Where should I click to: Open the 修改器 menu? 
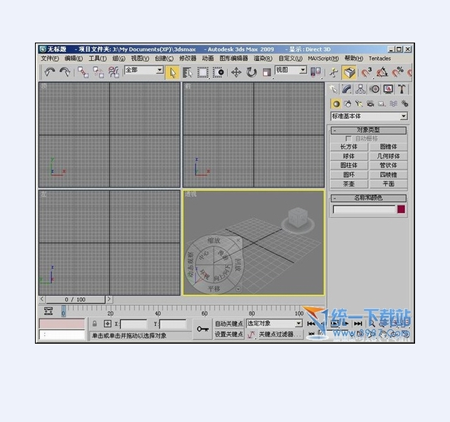click(188, 58)
